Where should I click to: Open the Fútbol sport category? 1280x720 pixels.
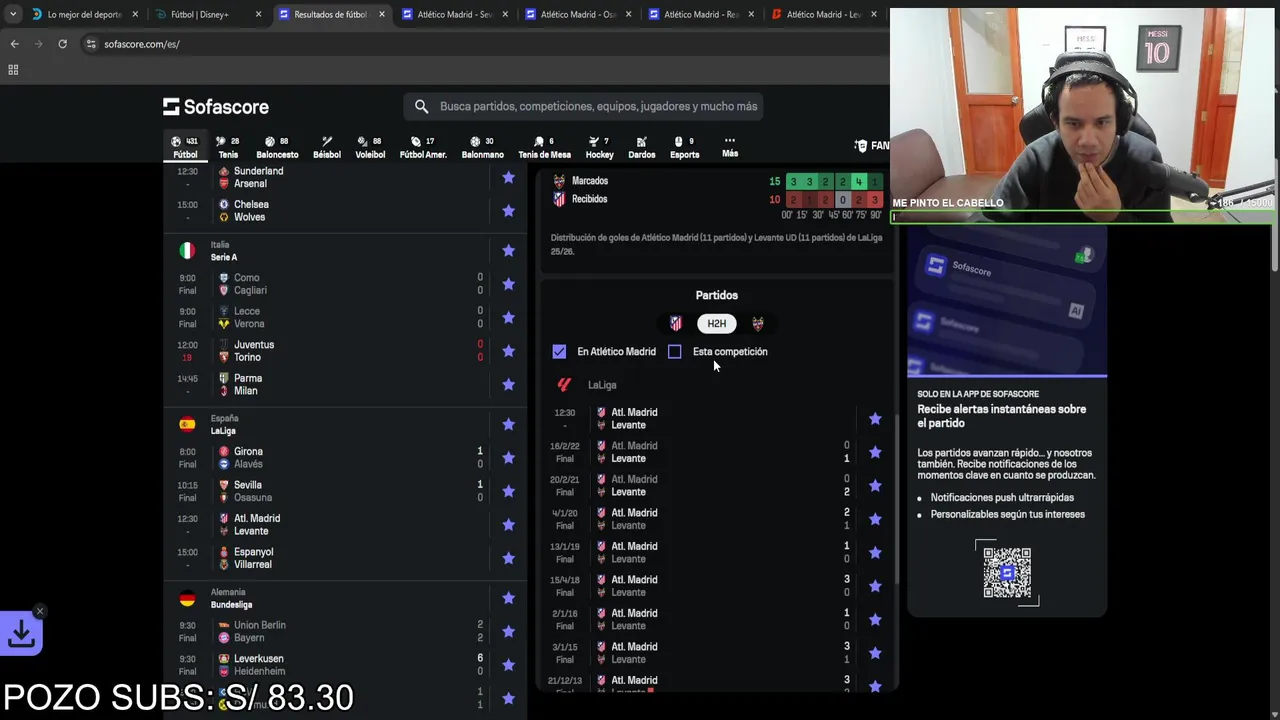coord(185,147)
